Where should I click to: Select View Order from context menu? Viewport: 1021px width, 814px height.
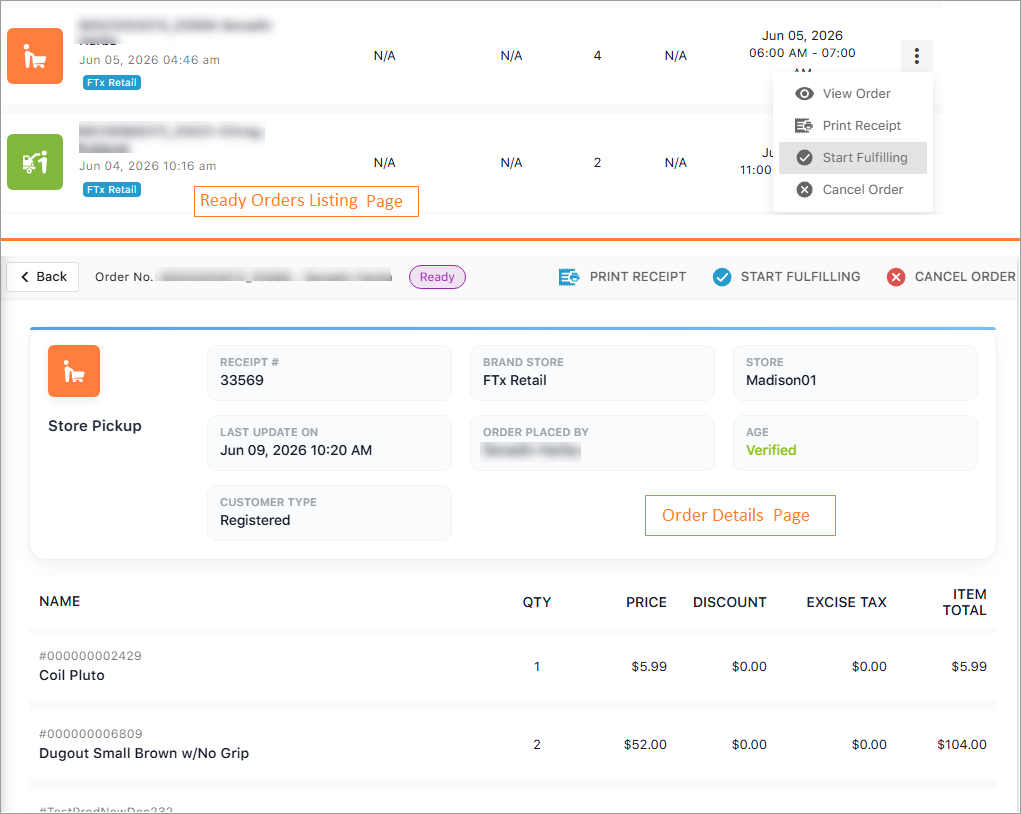coord(852,94)
